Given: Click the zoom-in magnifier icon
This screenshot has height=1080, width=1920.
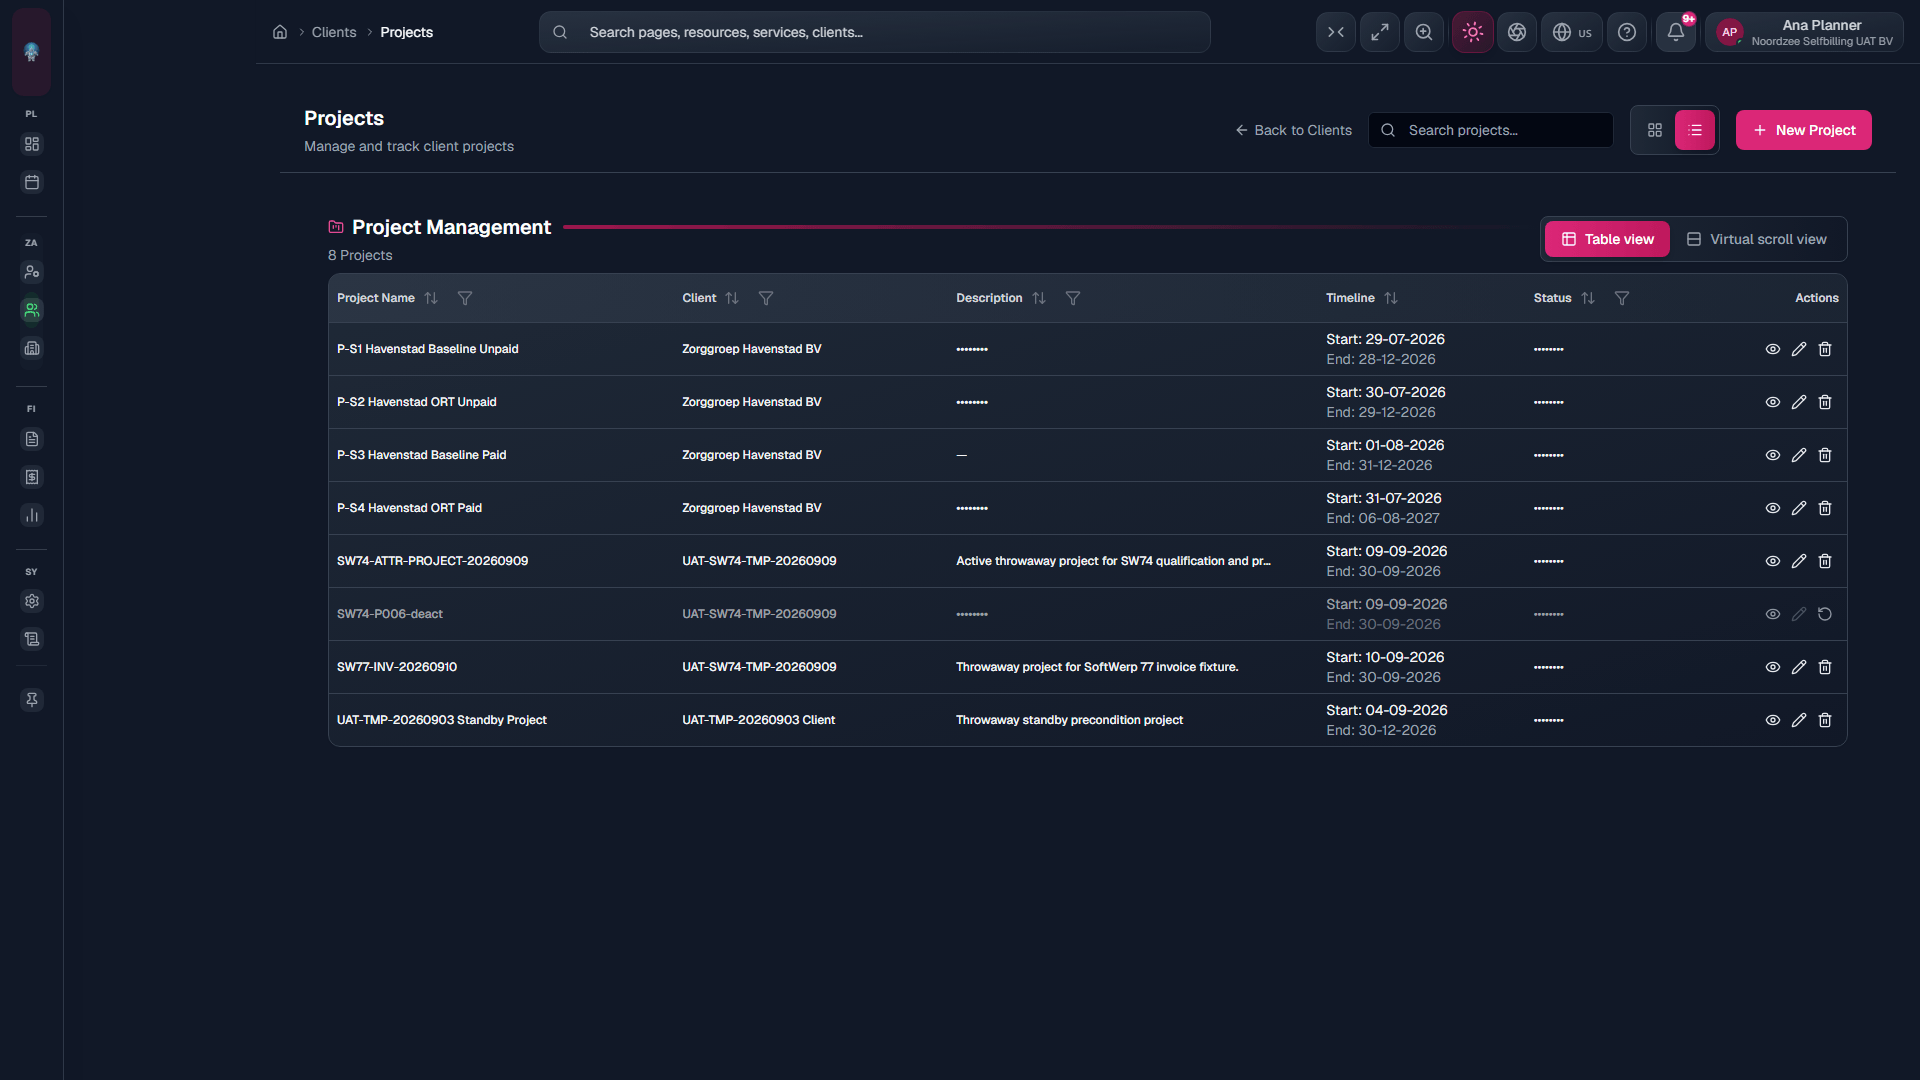Looking at the screenshot, I should [x=1424, y=32].
